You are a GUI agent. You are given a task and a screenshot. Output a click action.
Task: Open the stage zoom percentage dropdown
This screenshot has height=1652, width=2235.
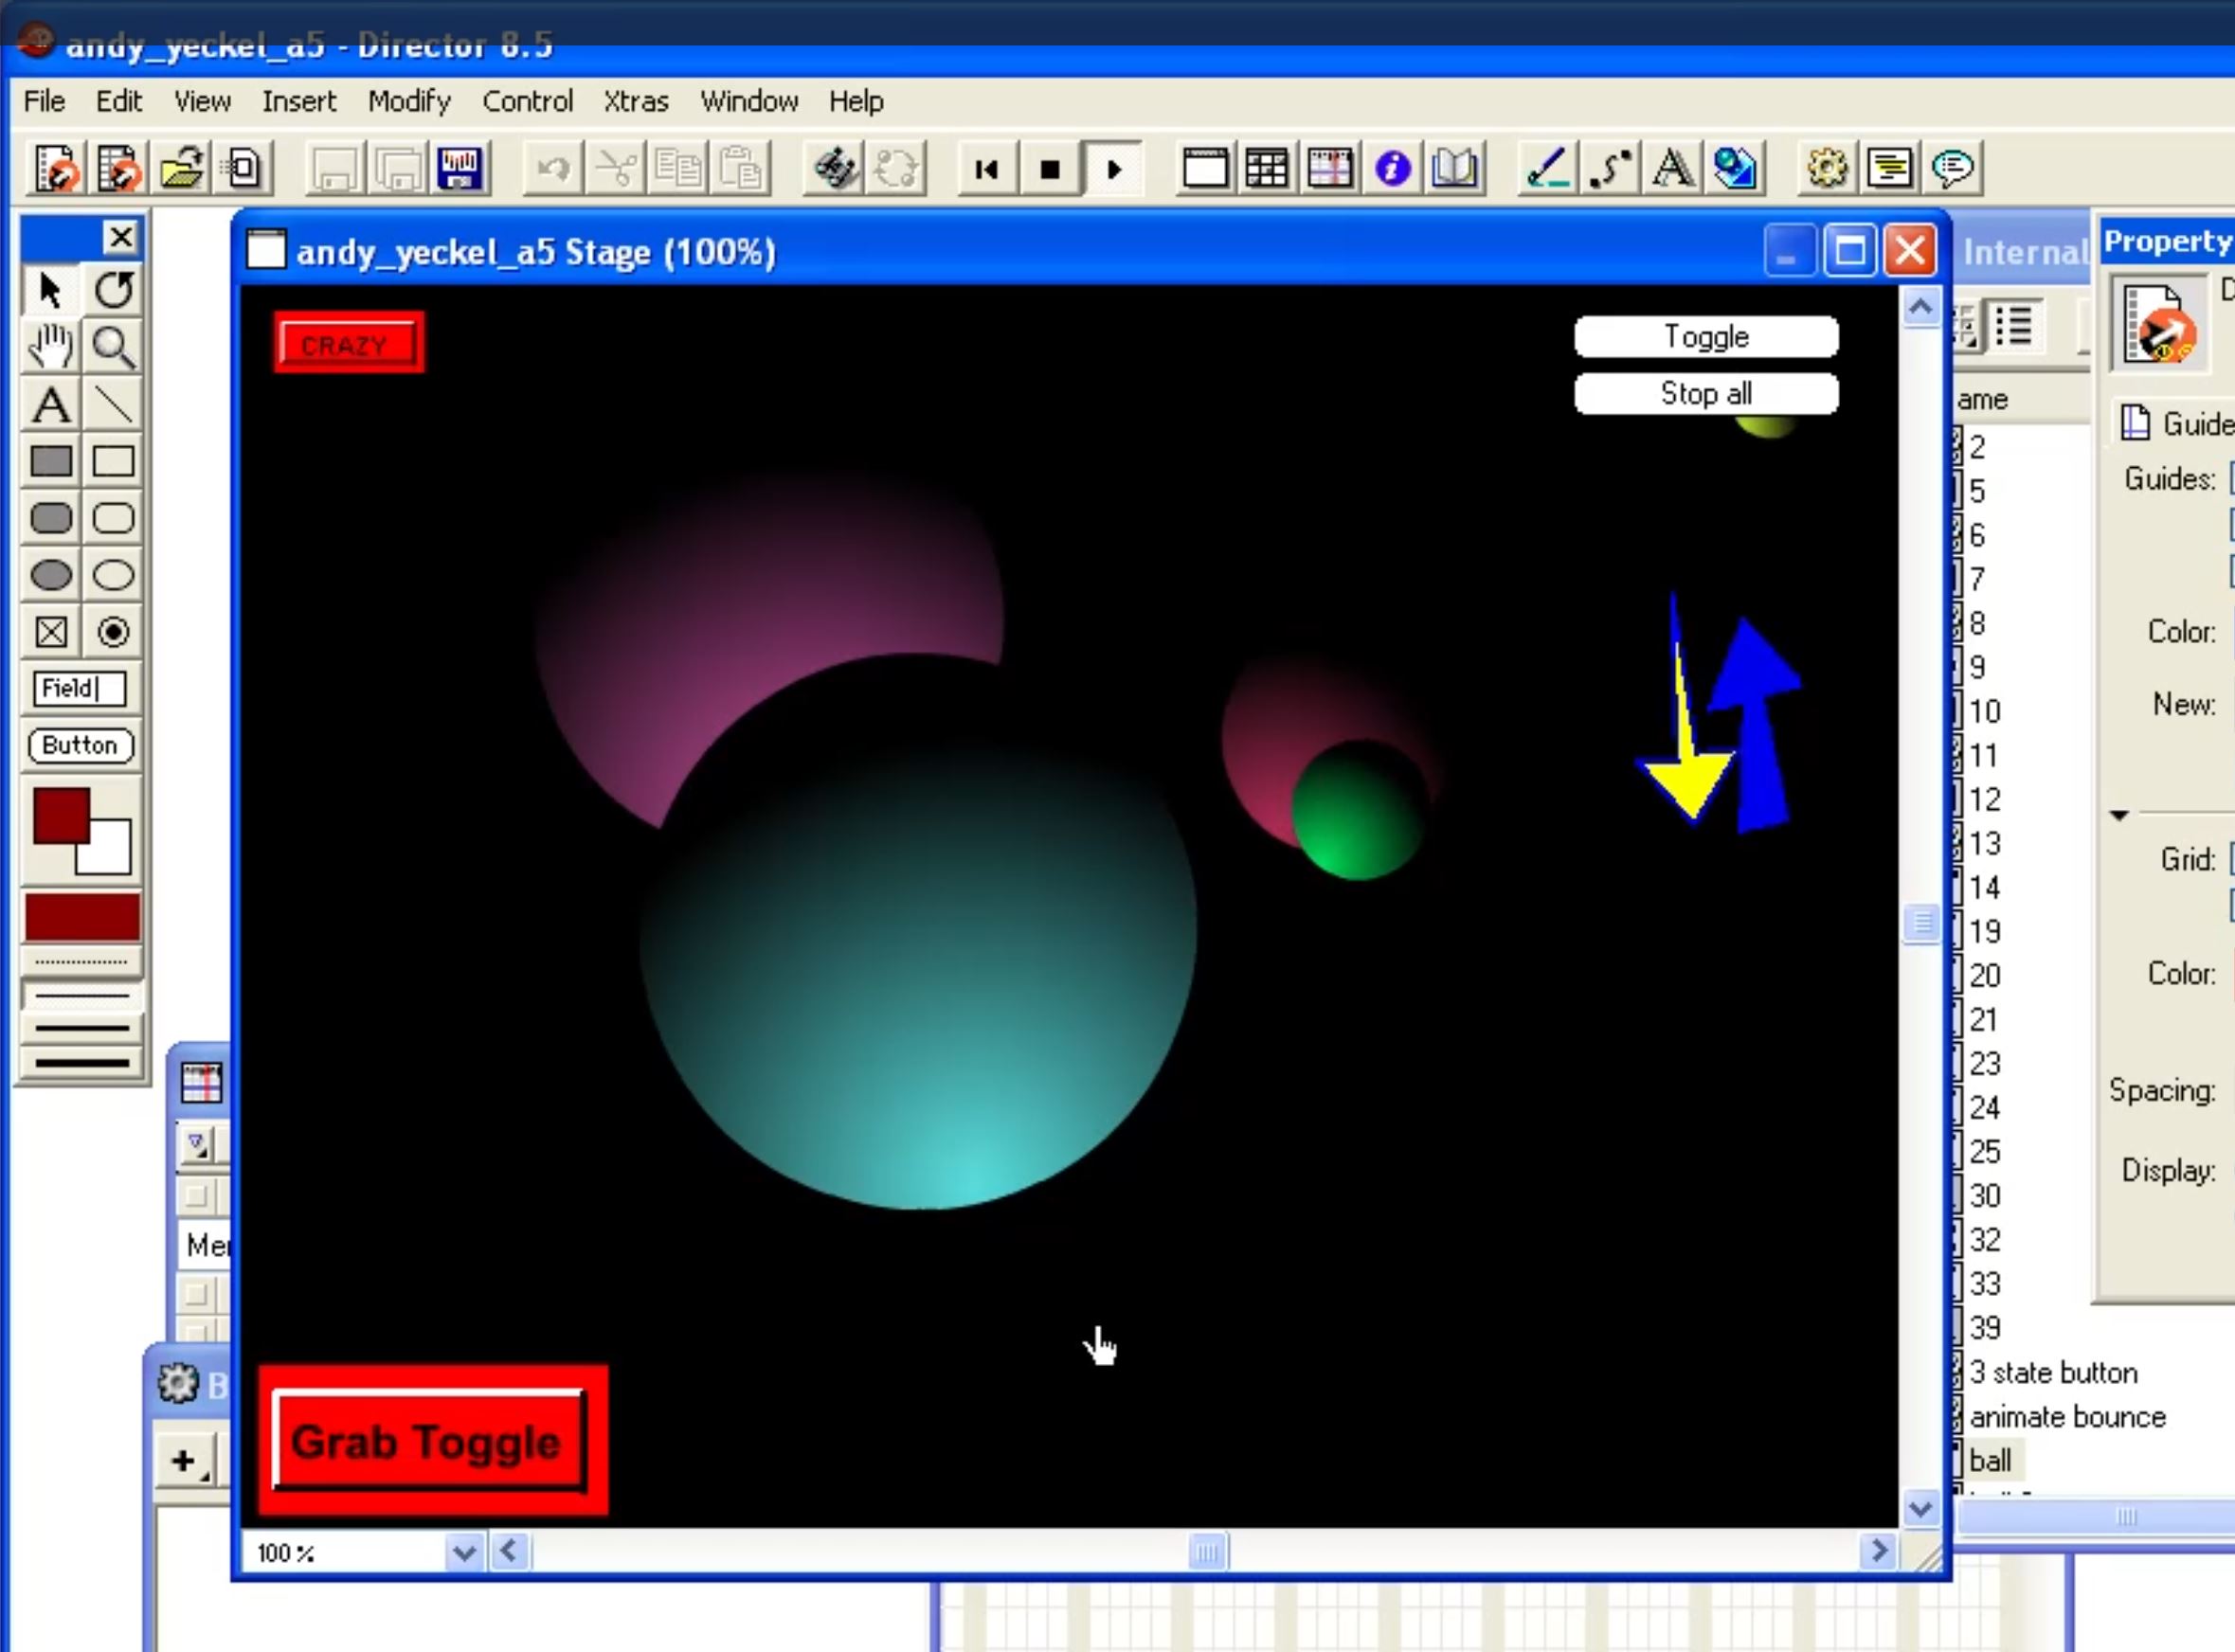click(x=463, y=1552)
